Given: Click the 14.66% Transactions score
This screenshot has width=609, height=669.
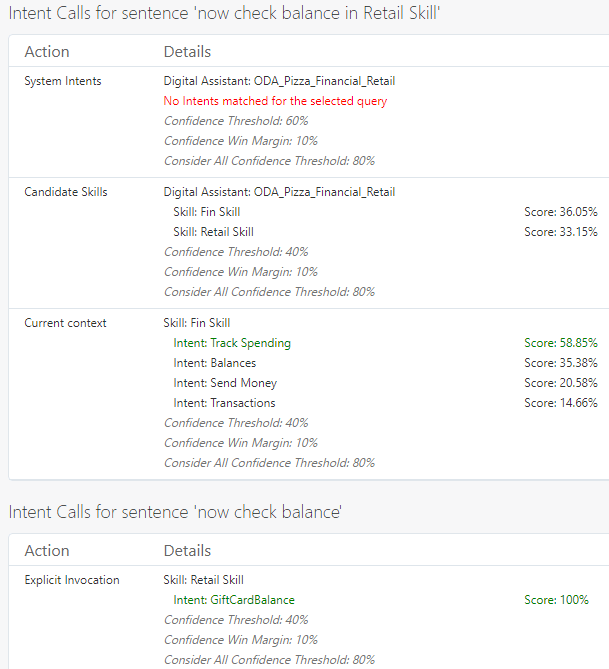Looking at the screenshot, I should pyautogui.click(x=560, y=403).
